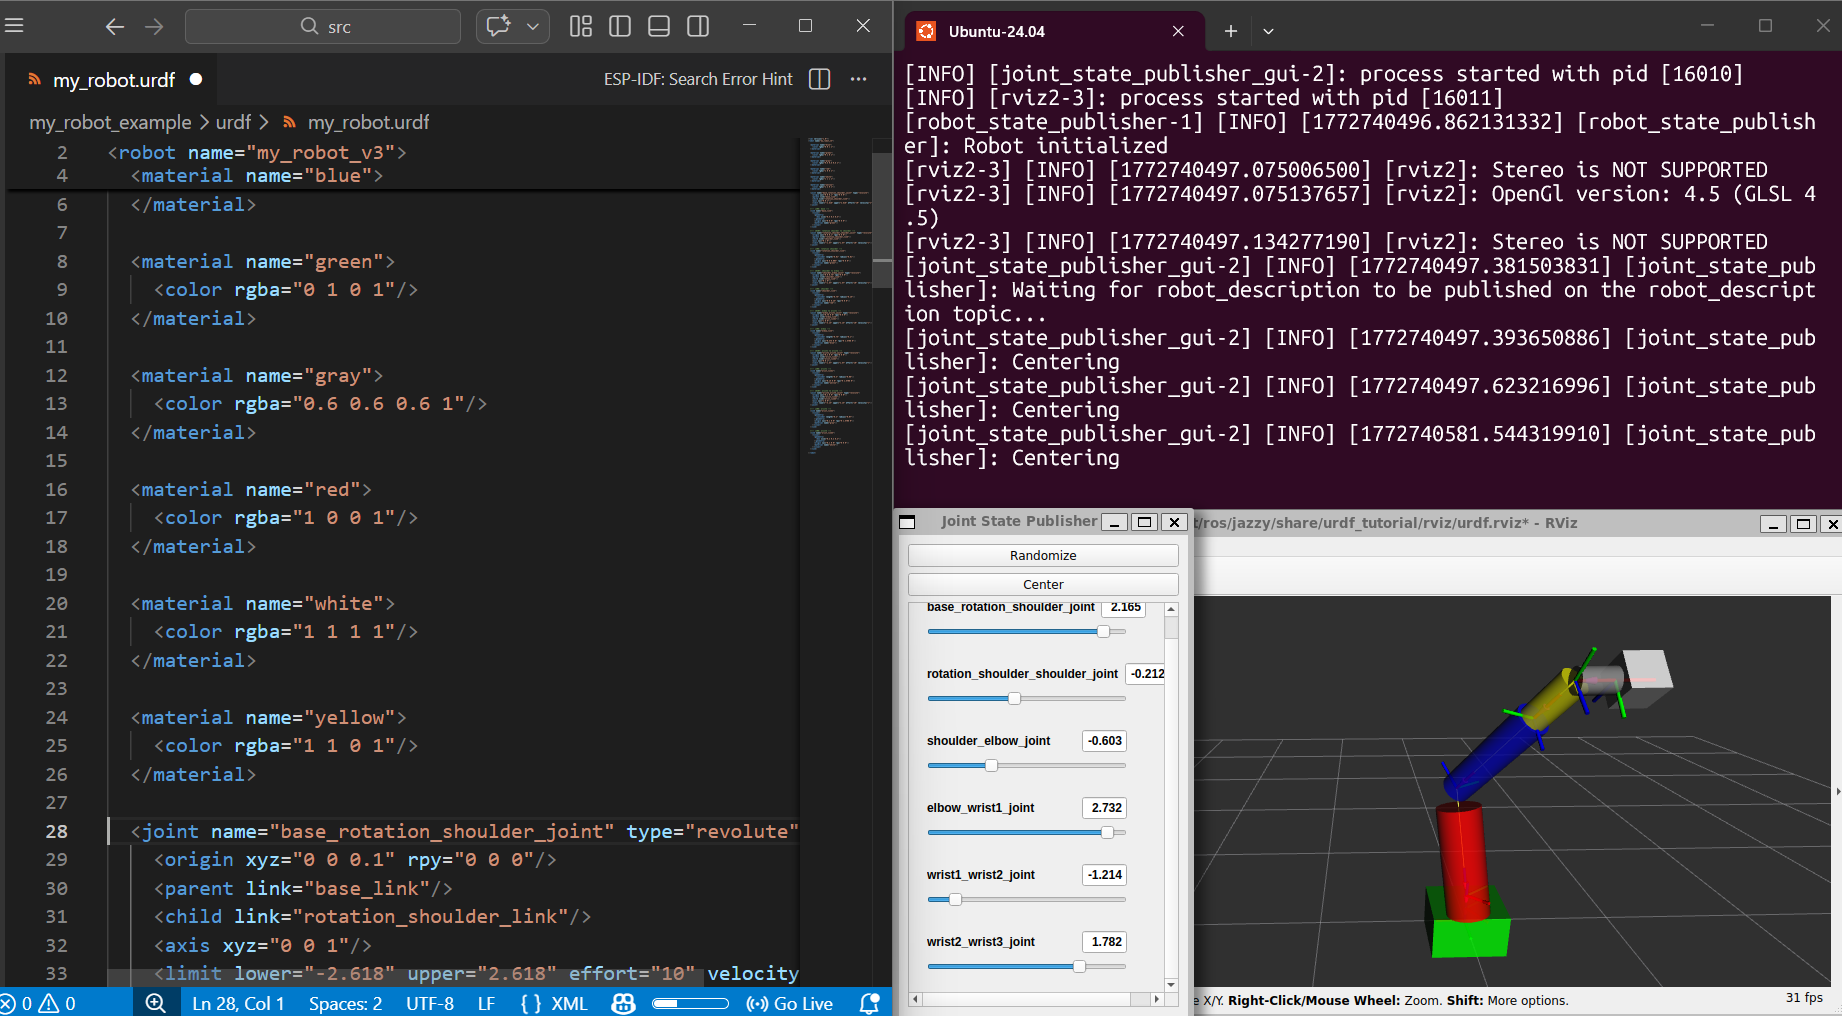
Task: Click the Copilot status icon in status bar
Action: point(623,1003)
